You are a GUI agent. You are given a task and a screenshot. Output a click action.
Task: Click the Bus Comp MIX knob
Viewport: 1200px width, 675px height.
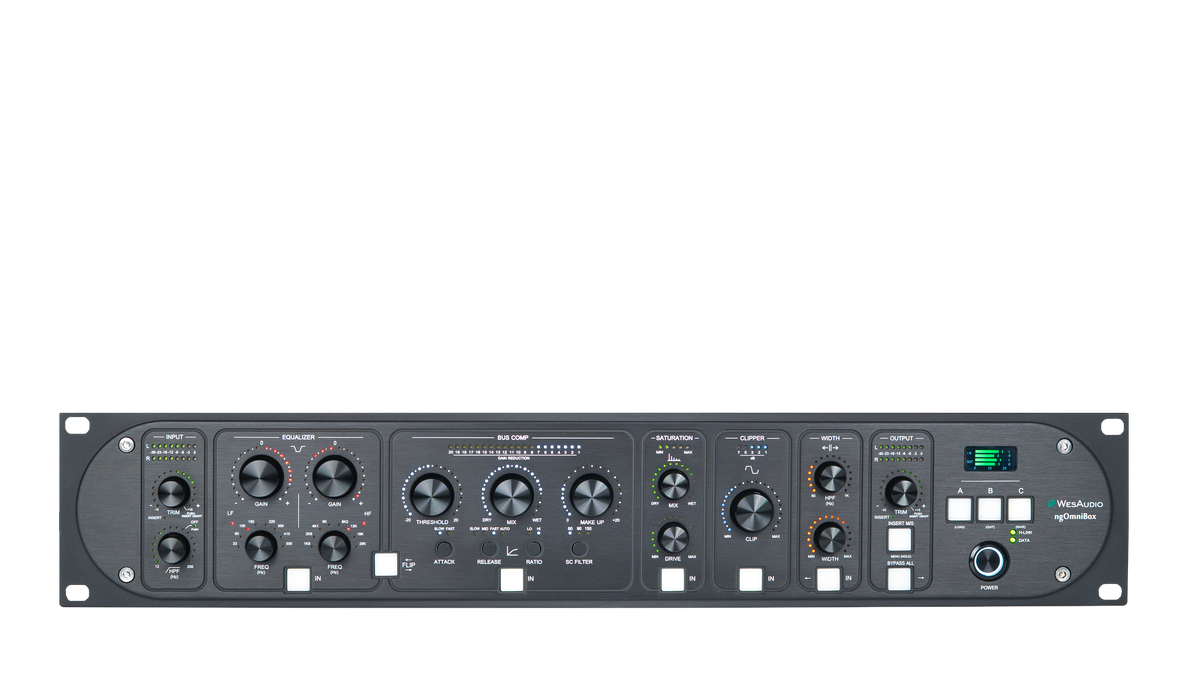coord(511,495)
